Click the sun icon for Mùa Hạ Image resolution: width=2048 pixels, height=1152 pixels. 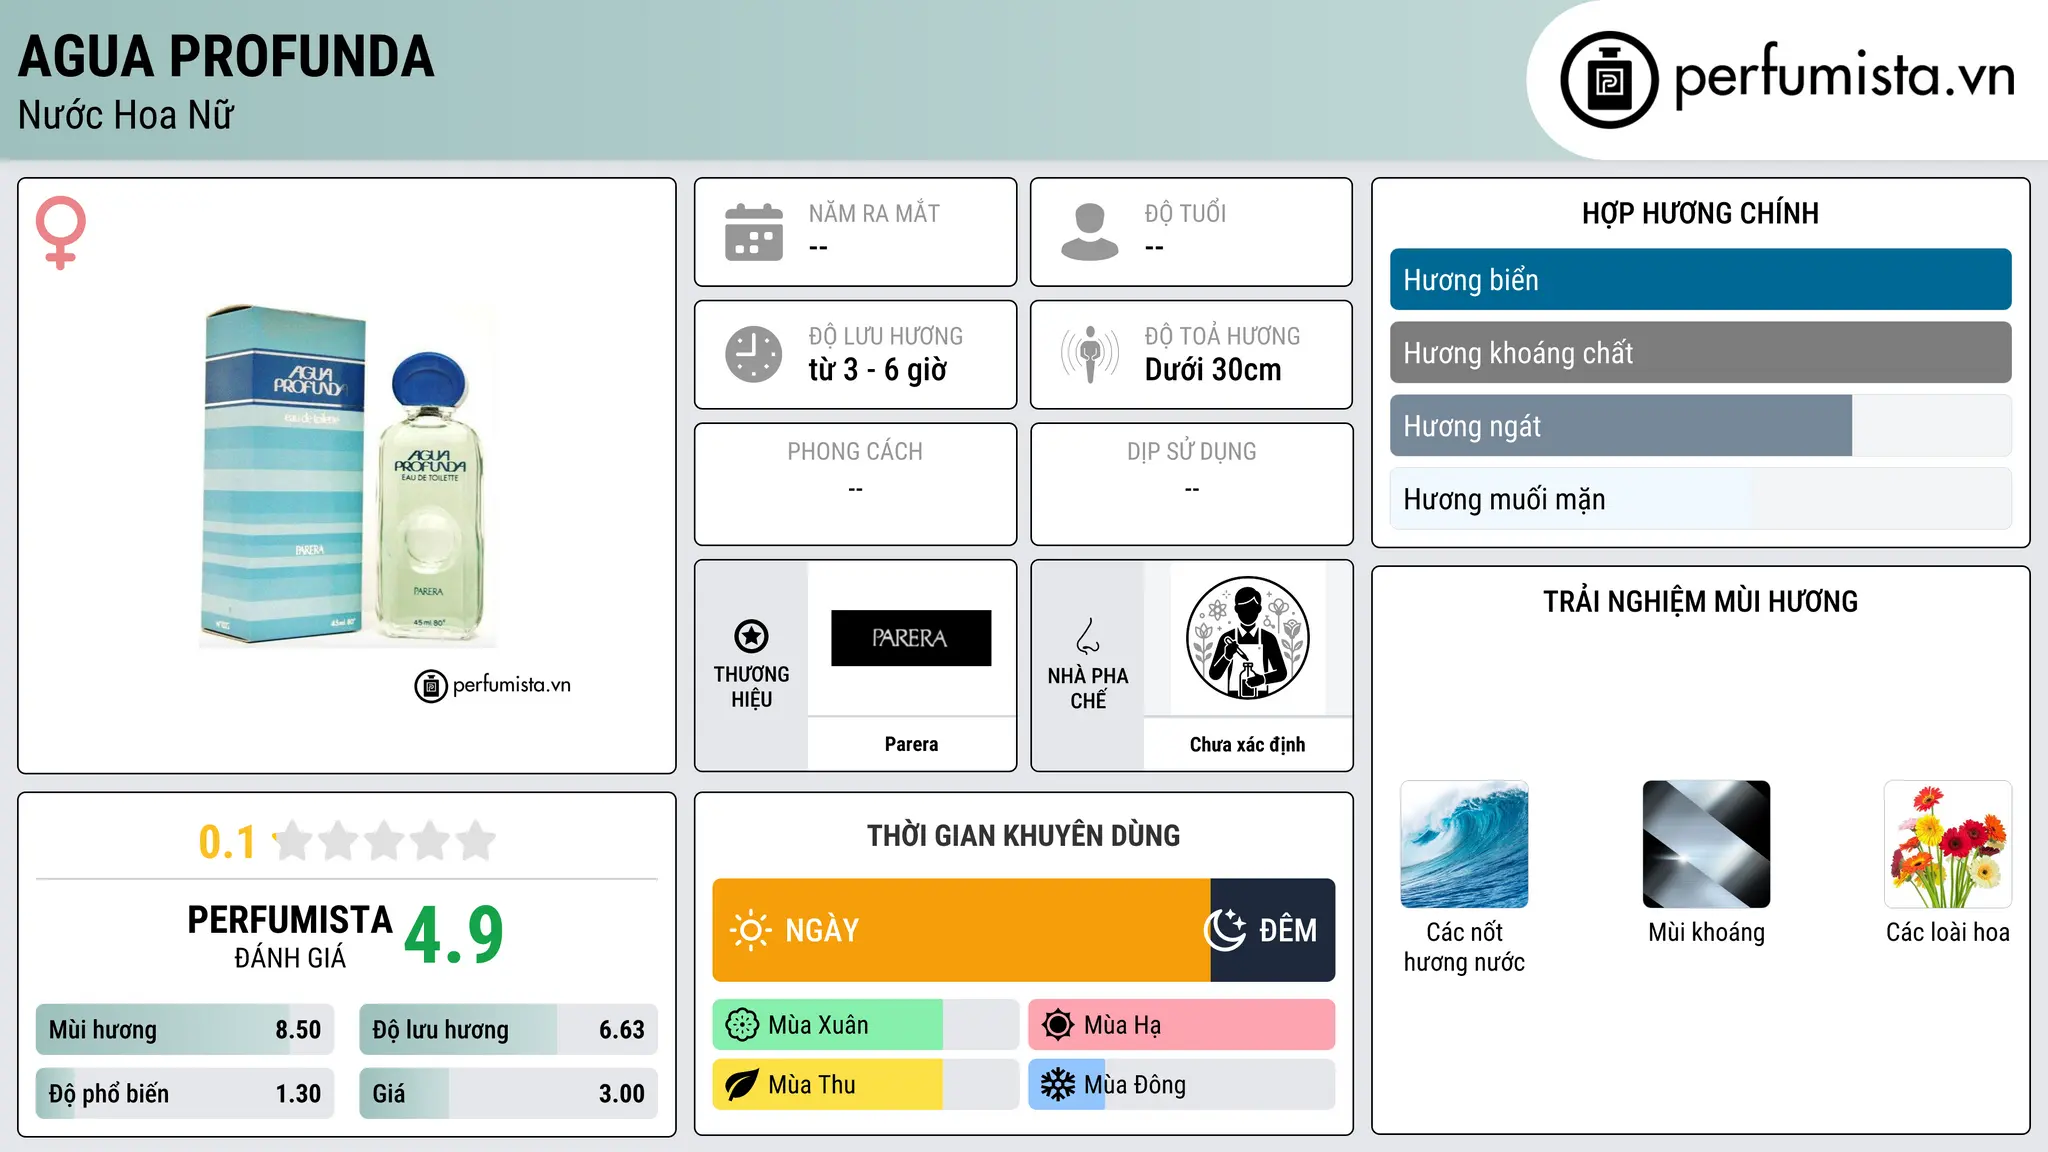click(1058, 1025)
